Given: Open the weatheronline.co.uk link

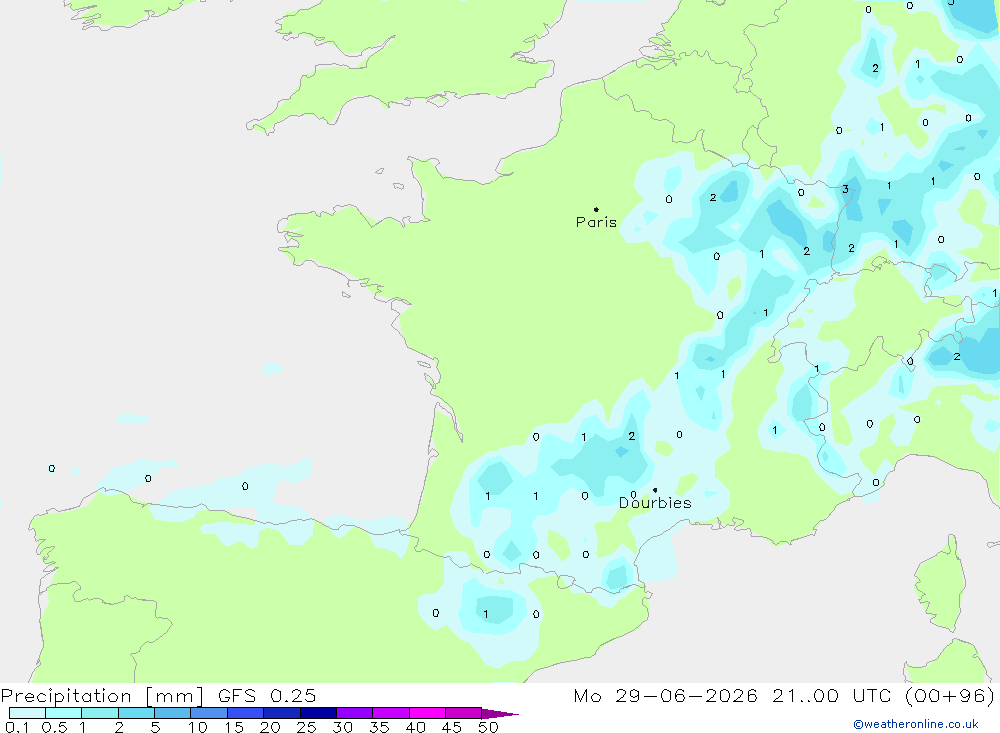Looking at the screenshot, I should coord(916,724).
